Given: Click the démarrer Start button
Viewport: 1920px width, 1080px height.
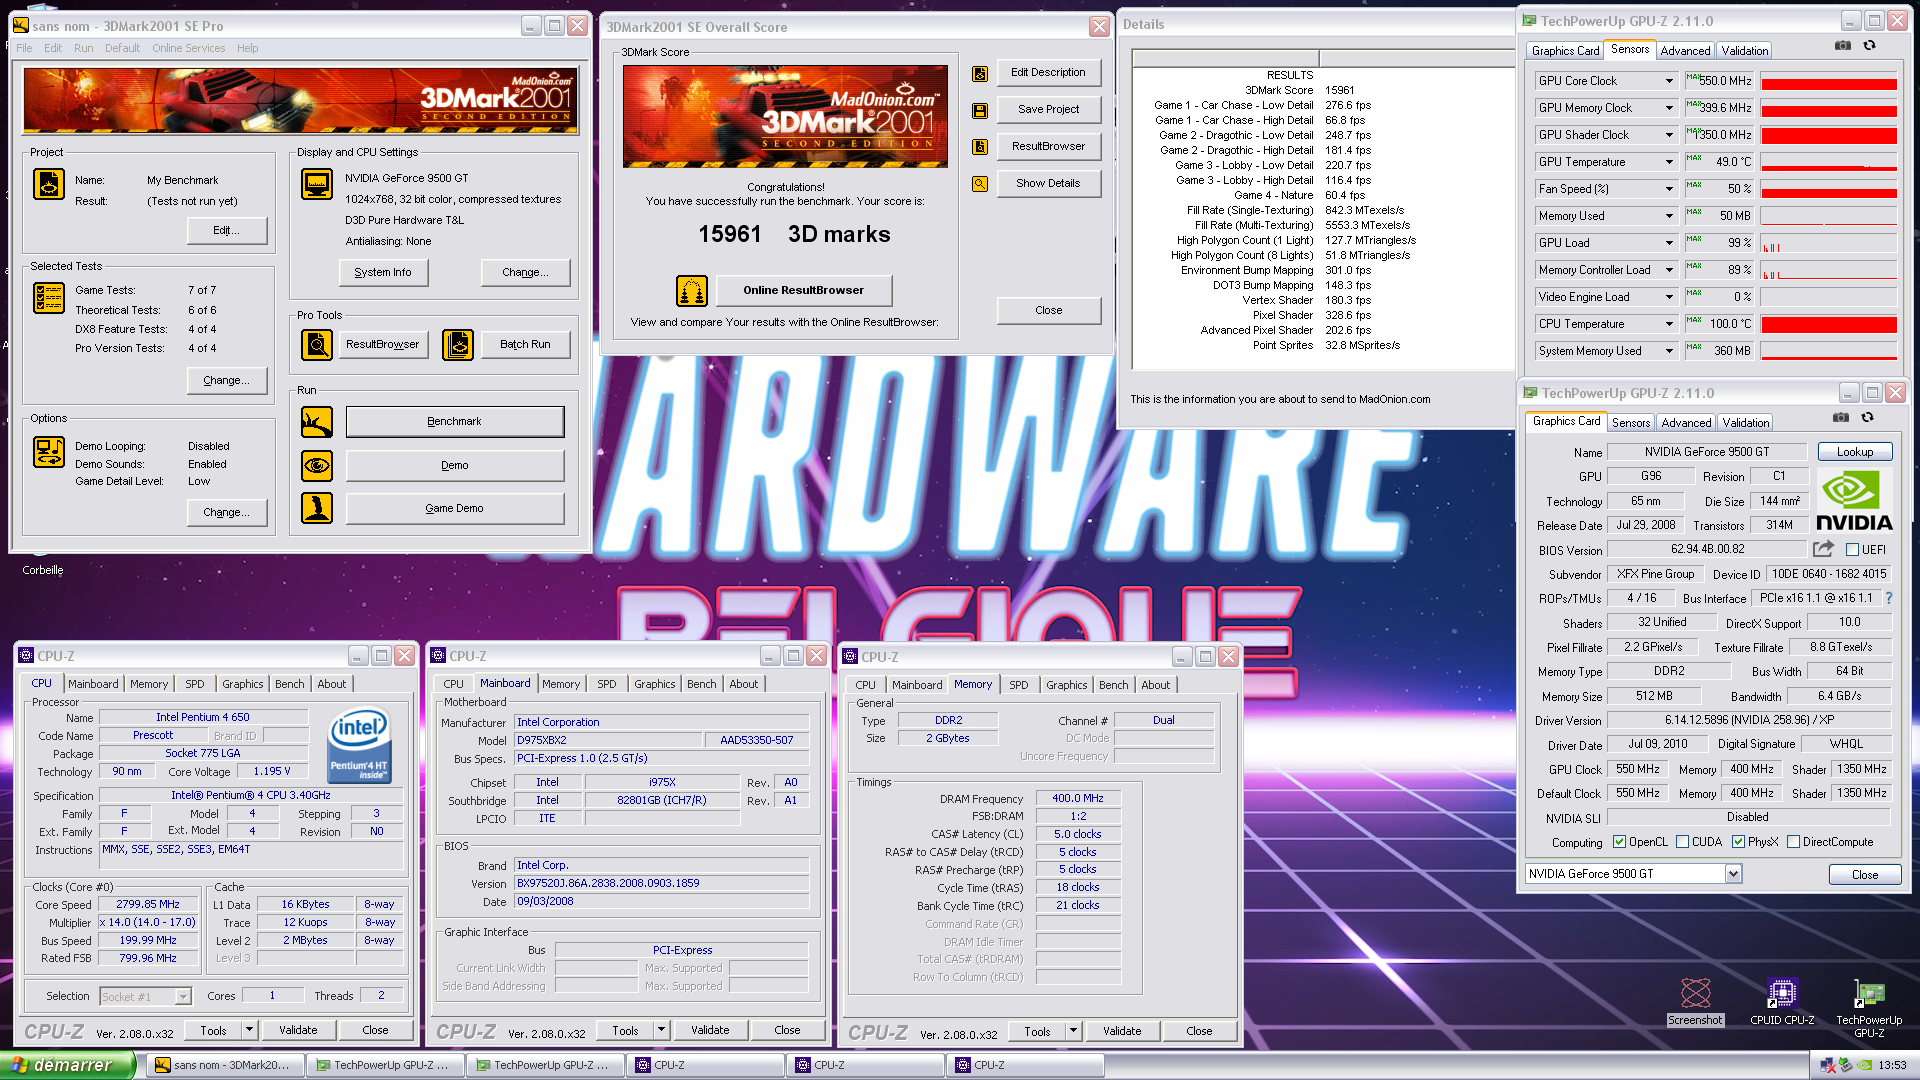Looking at the screenshot, I should (68, 1065).
